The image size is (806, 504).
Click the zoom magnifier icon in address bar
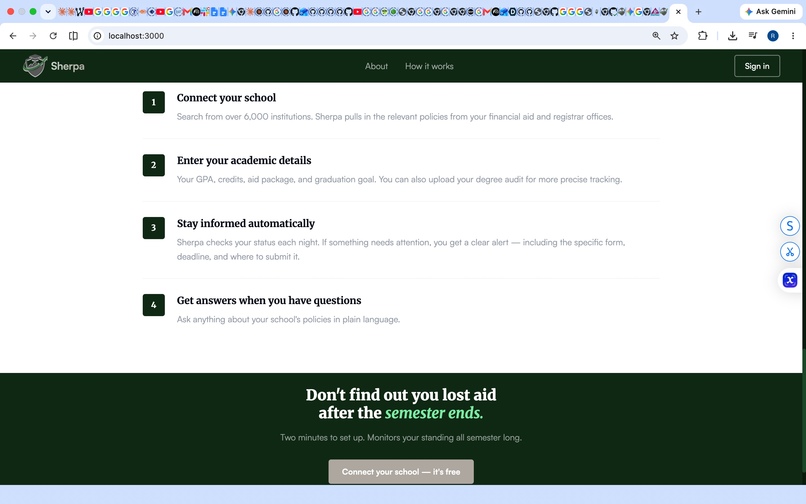coord(656,35)
